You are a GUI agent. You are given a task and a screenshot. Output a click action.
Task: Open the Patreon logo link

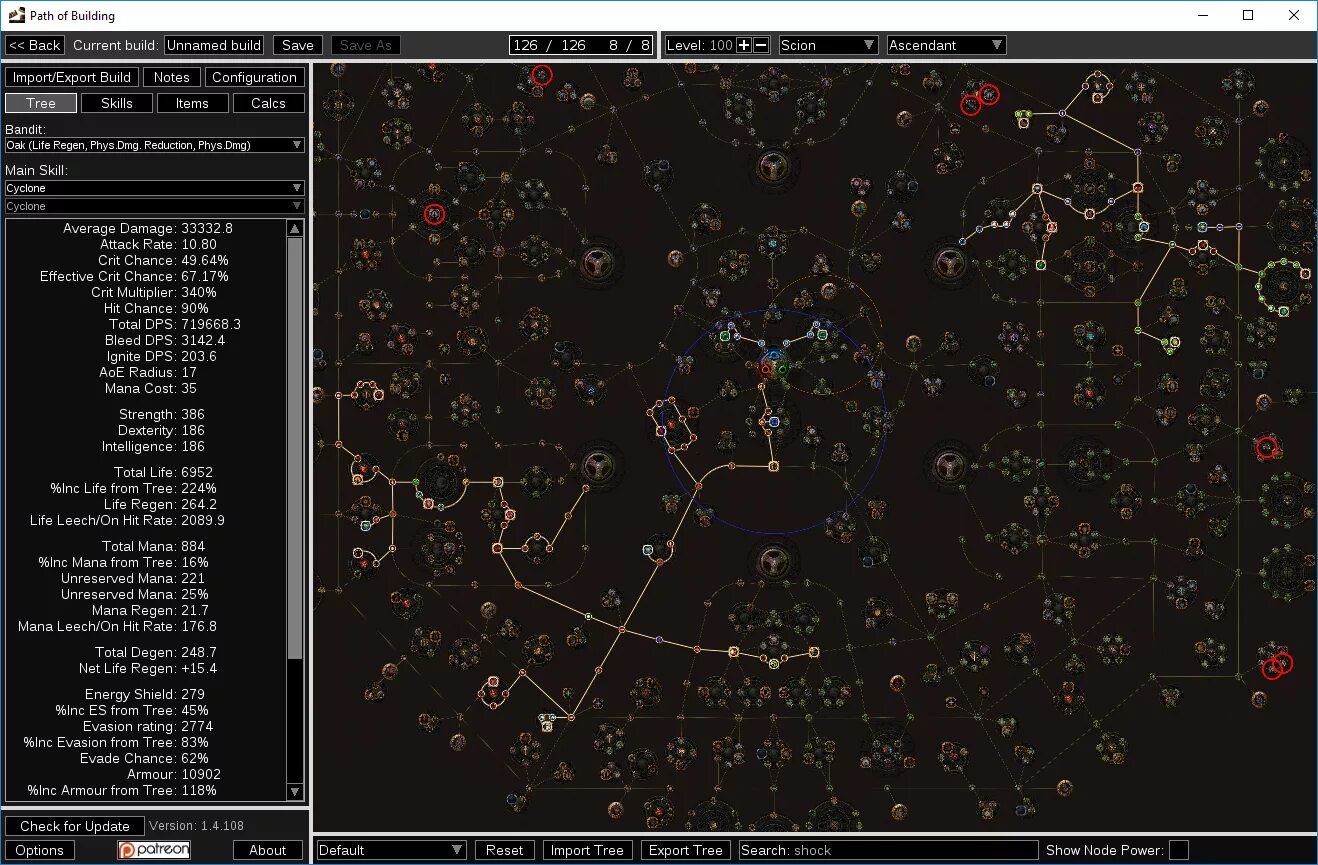[153, 850]
